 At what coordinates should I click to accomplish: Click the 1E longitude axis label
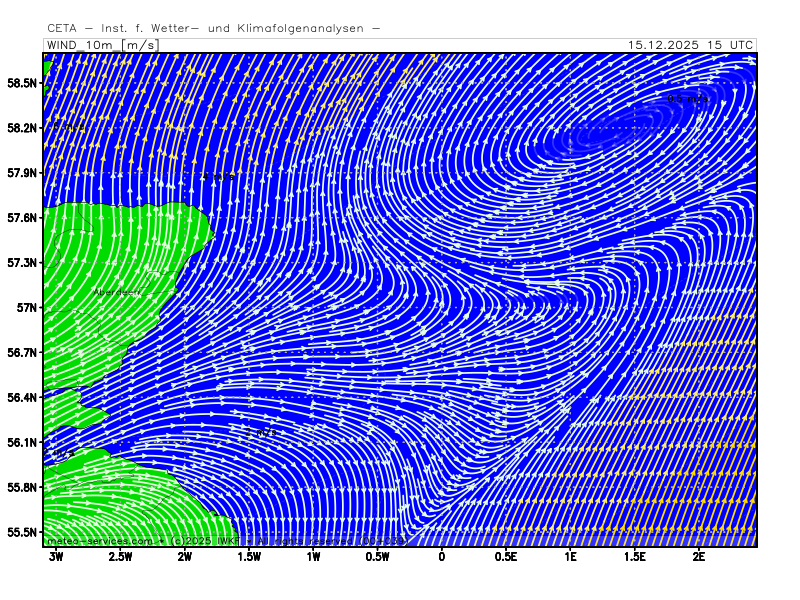tap(570, 556)
